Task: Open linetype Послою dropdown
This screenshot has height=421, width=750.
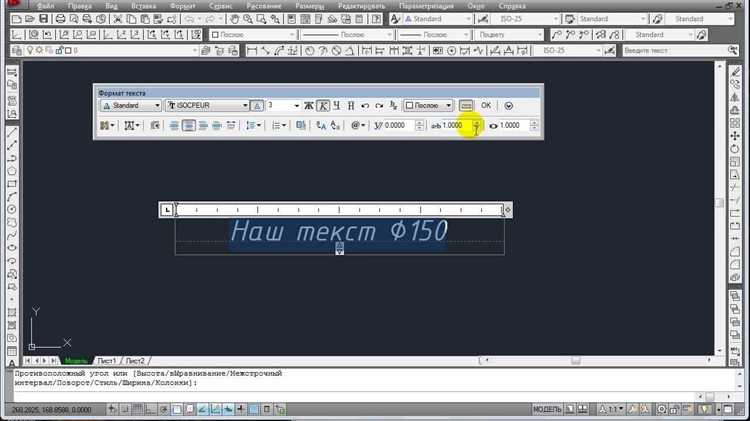Action: click(x=347, y=35)
